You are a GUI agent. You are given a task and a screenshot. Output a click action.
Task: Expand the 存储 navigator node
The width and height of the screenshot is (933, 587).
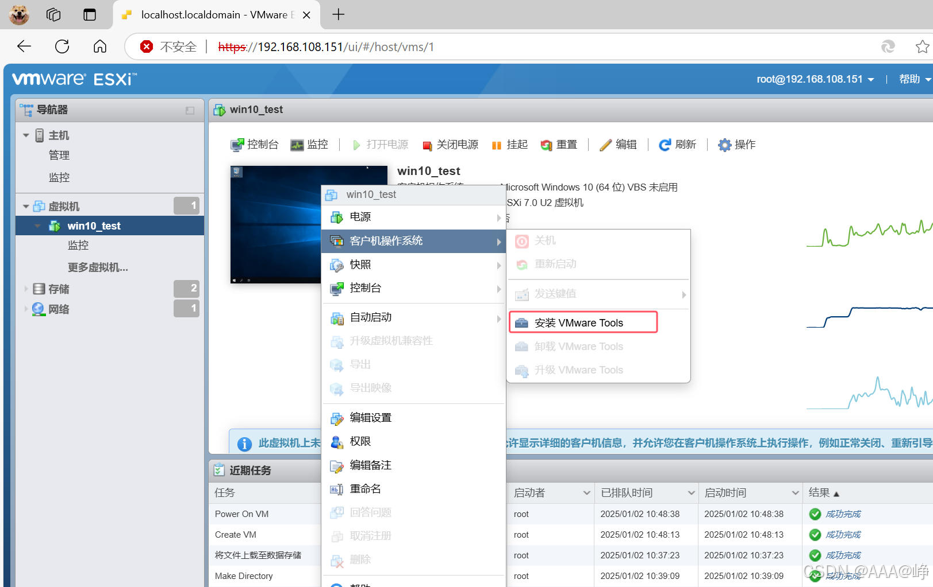click(26, 289)
